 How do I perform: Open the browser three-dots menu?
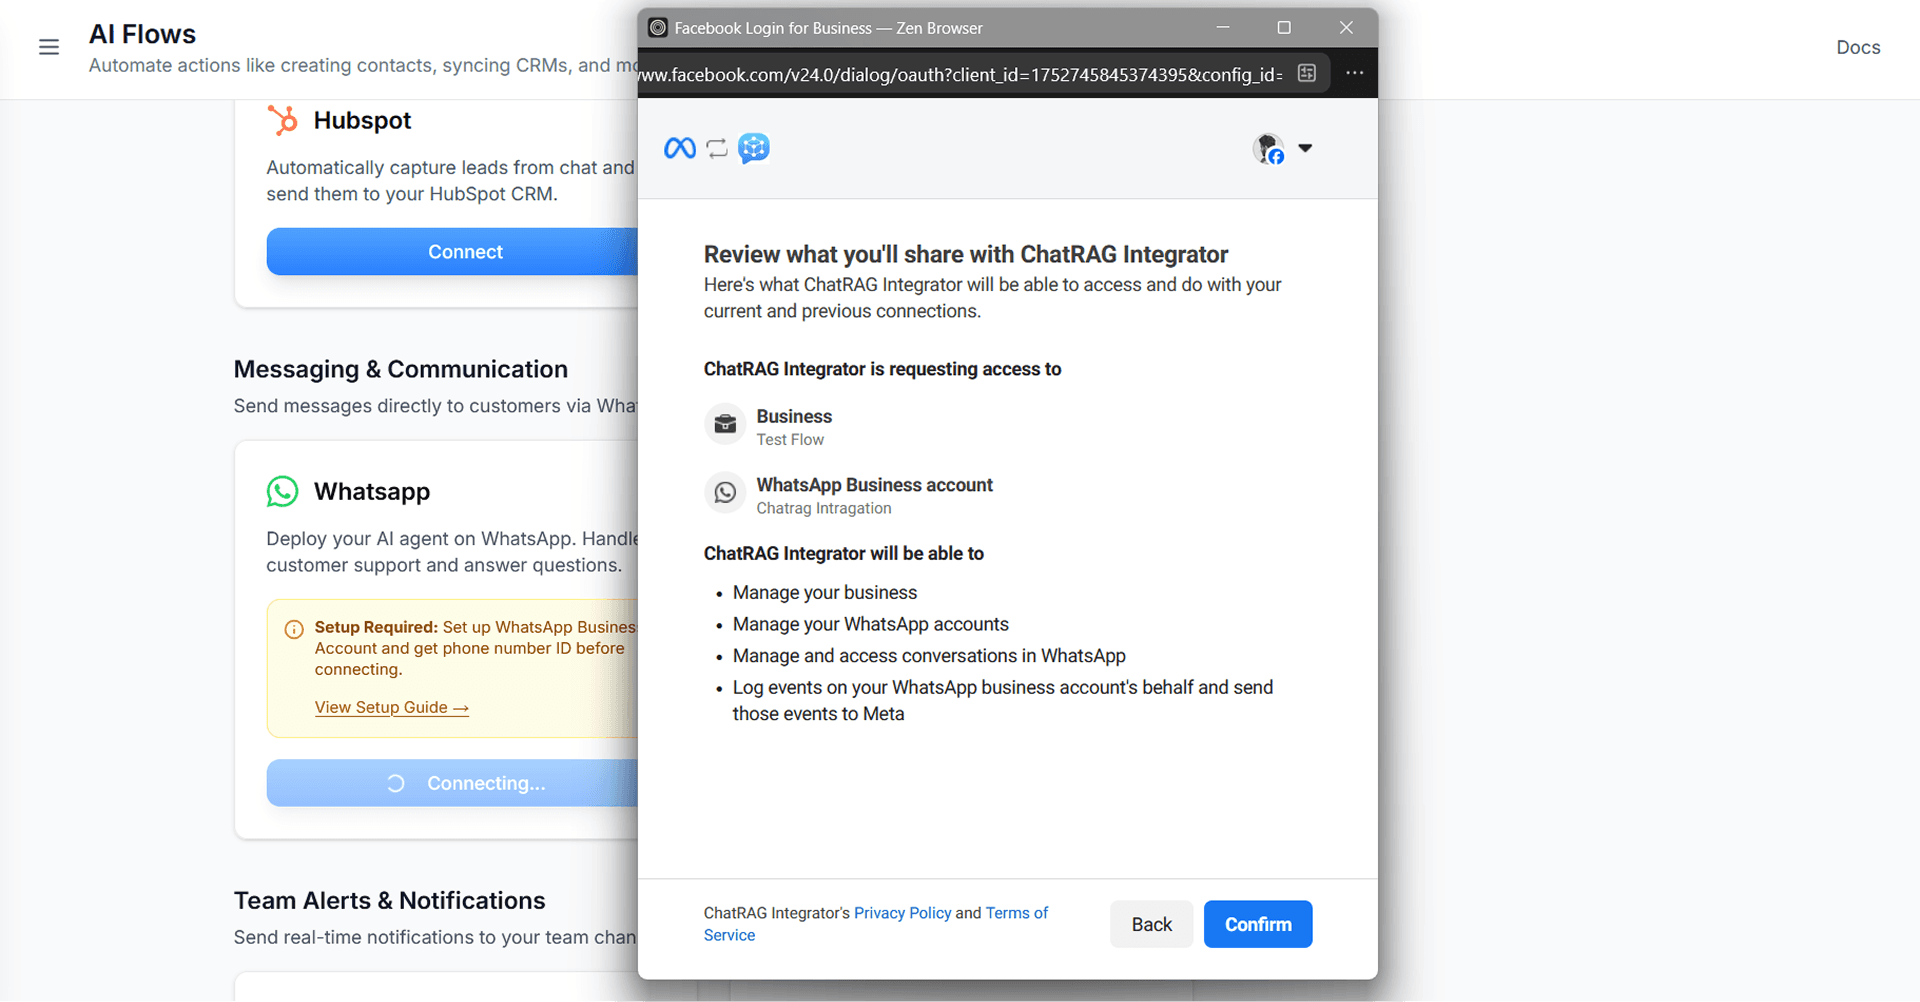[x=1354, y=73]
